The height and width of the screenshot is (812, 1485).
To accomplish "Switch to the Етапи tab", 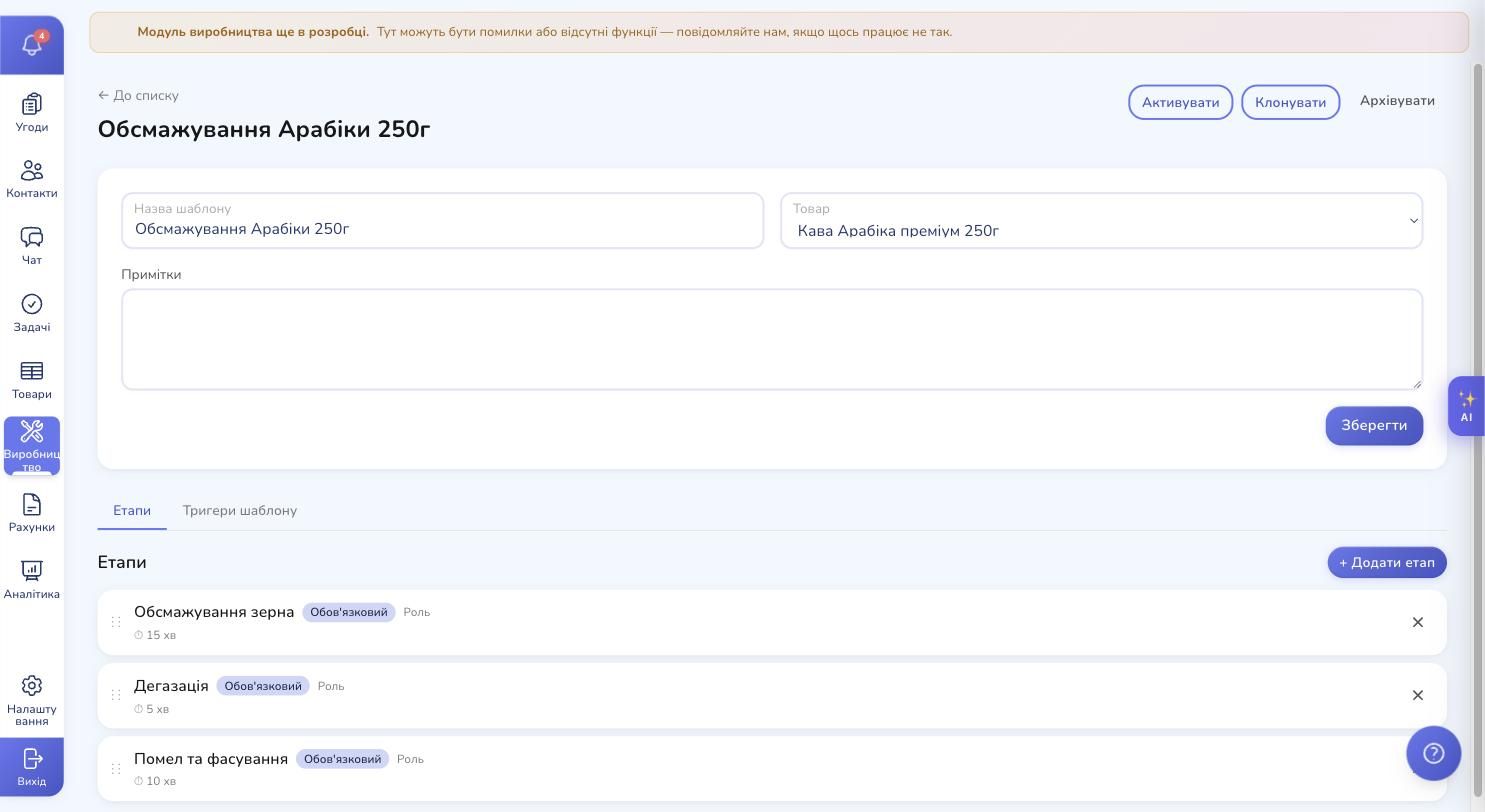I will point(132,511).
